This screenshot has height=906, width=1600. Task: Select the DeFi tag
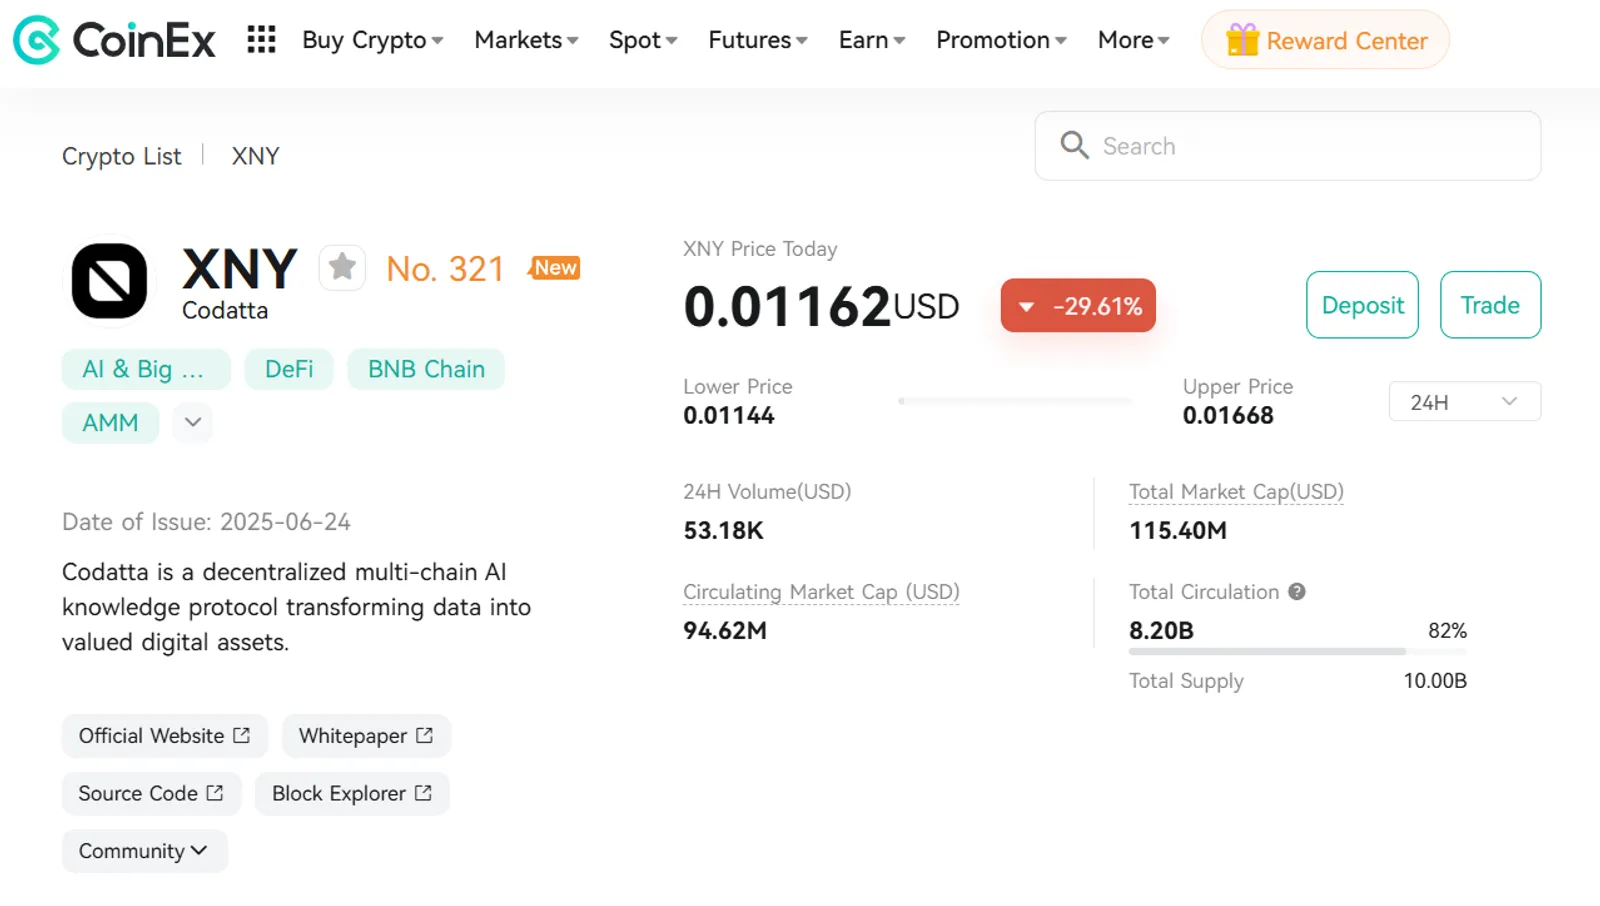289,369
